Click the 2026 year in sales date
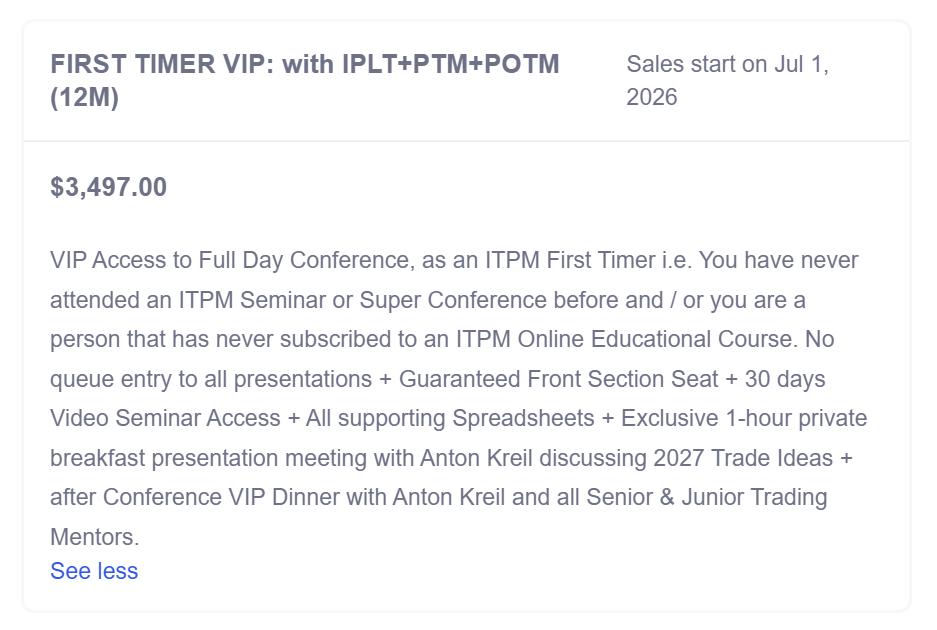Screen dimensions: 937x630 [651, 97]
